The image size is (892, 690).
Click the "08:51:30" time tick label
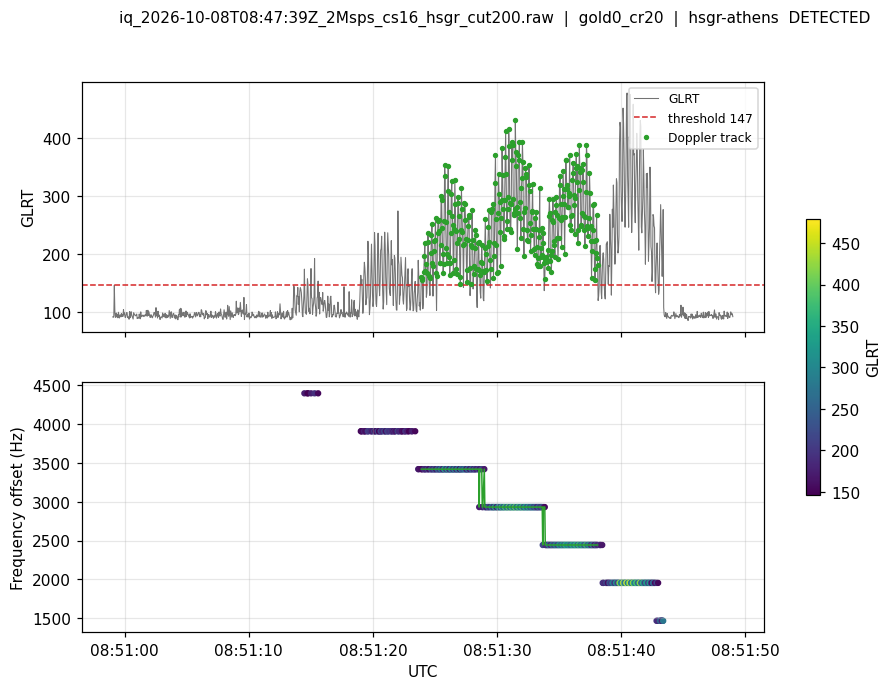[497, 650]
